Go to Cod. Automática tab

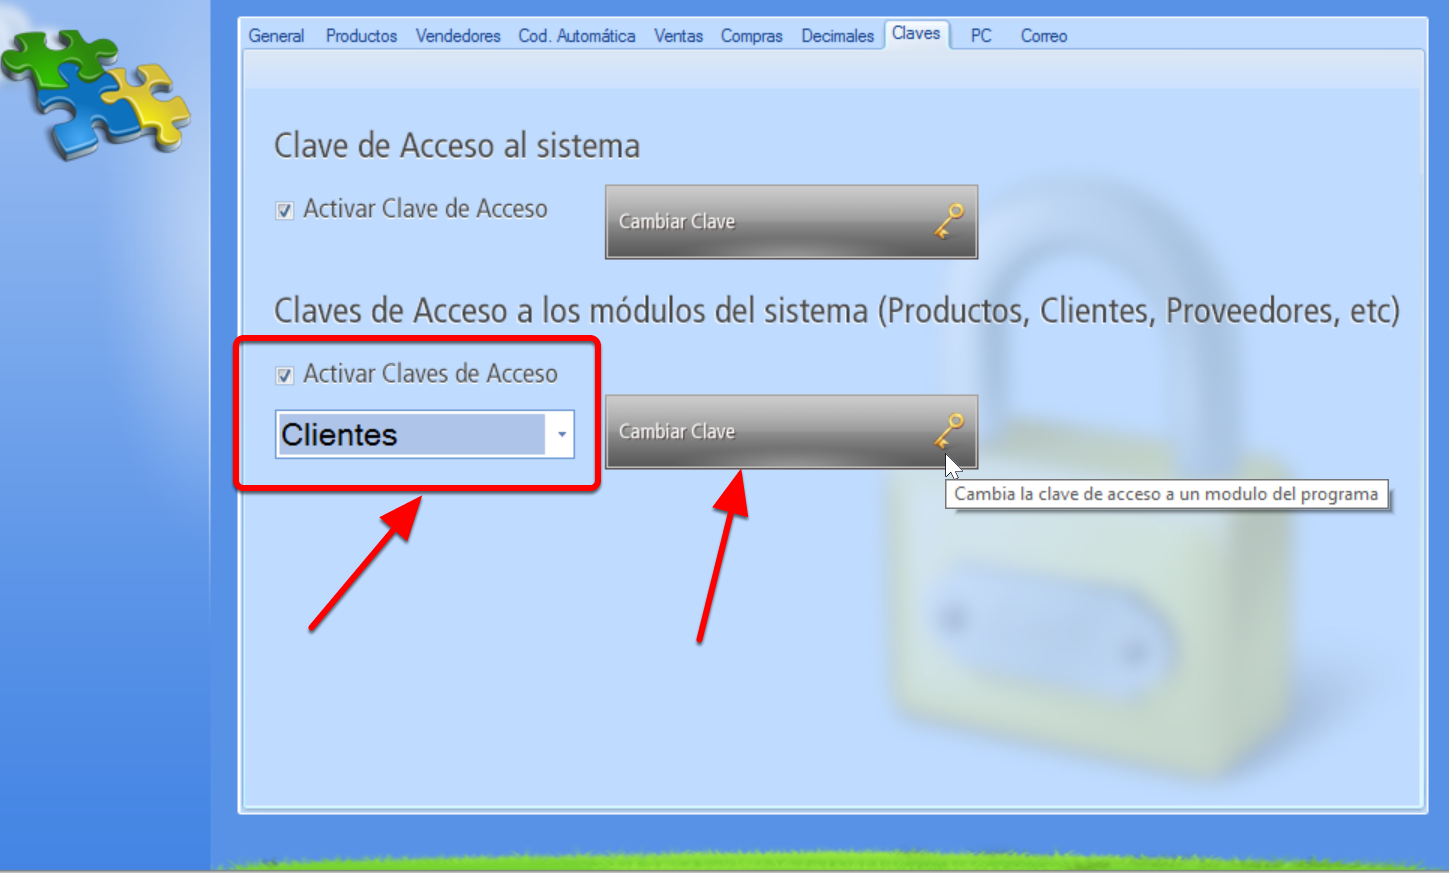point(576,36)
